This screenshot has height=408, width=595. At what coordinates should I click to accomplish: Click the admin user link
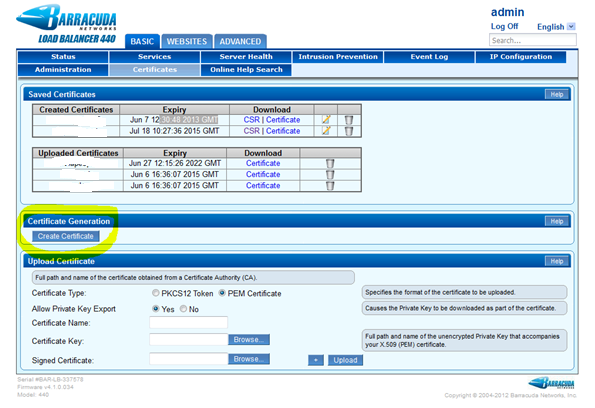pos(507,12)
